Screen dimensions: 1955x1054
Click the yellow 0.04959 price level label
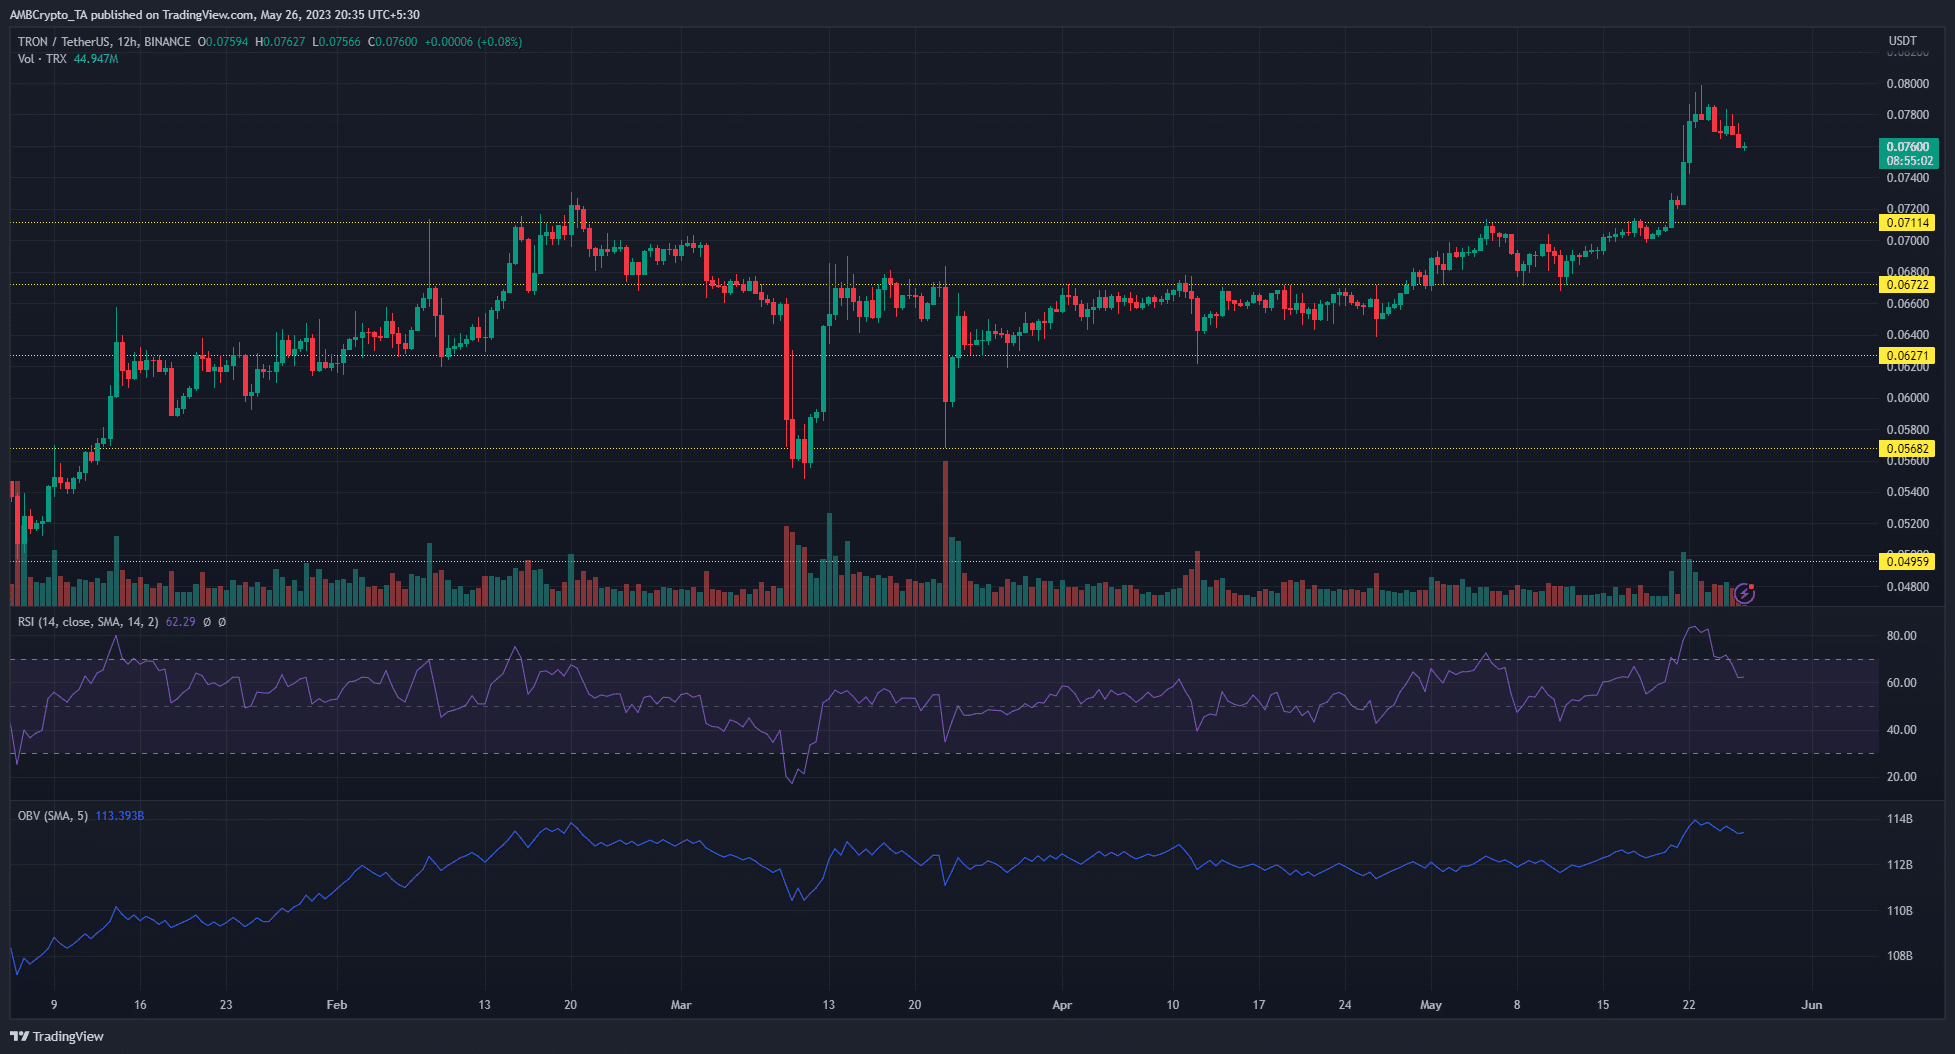click(1908, 562)
